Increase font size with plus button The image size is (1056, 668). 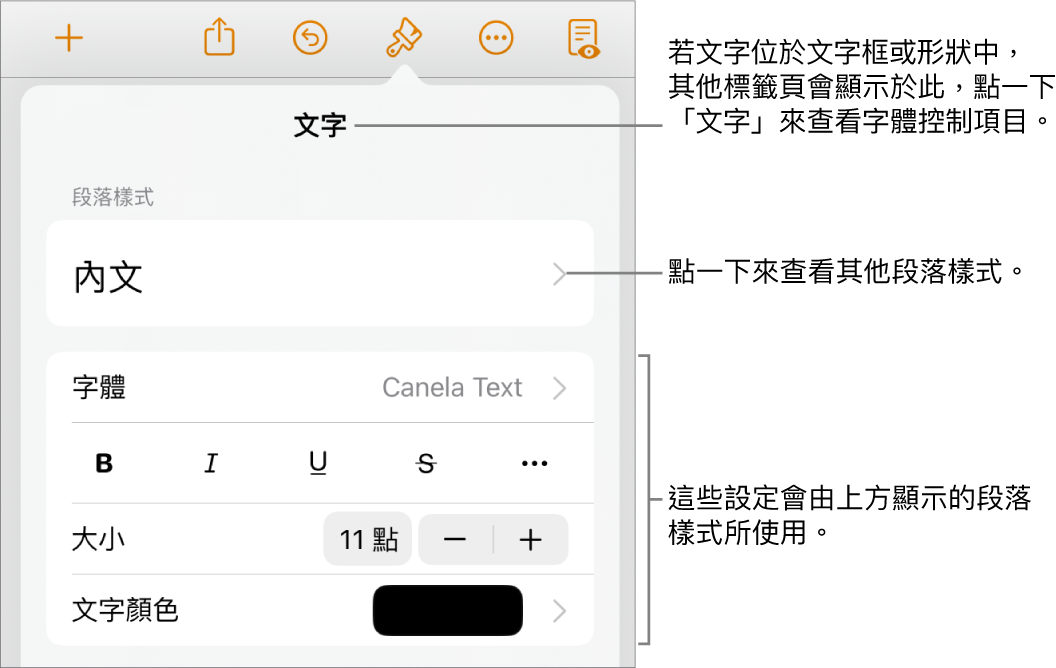pos(531,539)
